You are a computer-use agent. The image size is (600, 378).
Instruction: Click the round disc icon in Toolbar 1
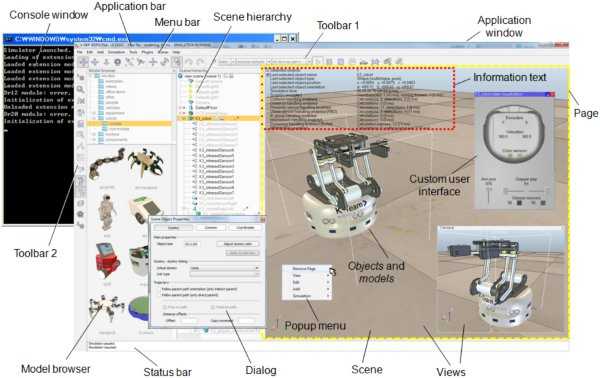(x=117, y=62)
